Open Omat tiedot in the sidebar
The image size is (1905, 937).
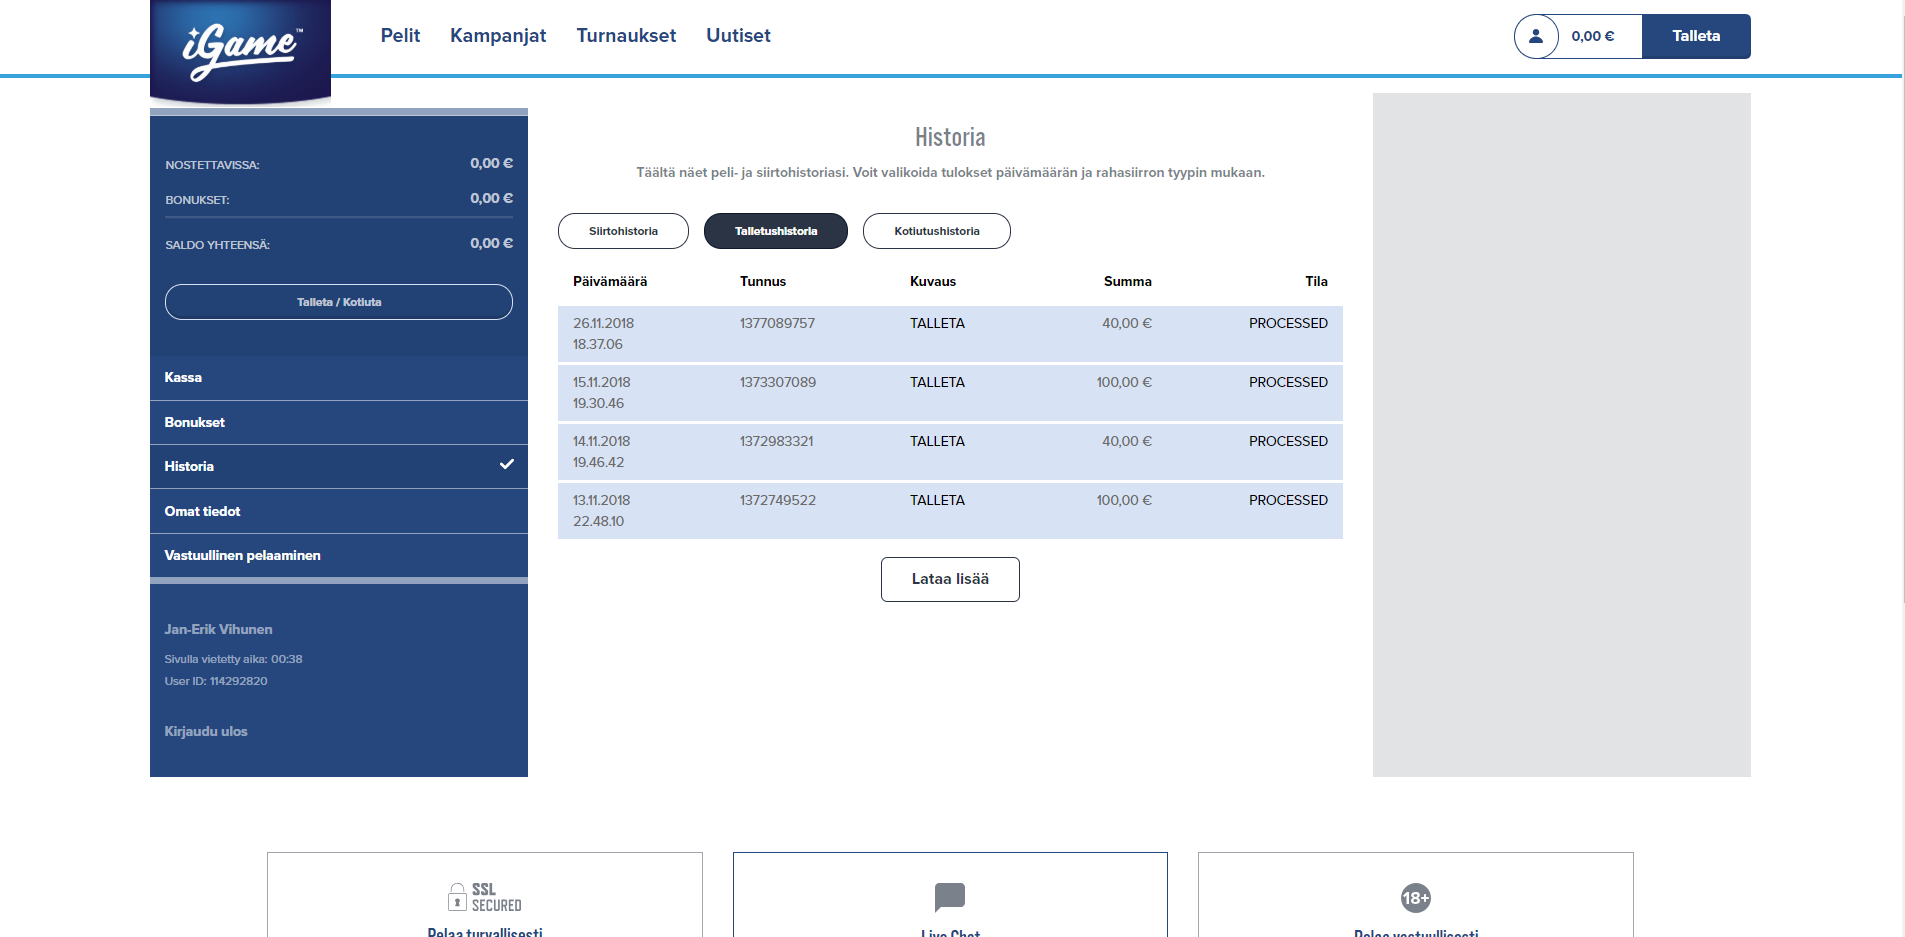coord(339,511)
